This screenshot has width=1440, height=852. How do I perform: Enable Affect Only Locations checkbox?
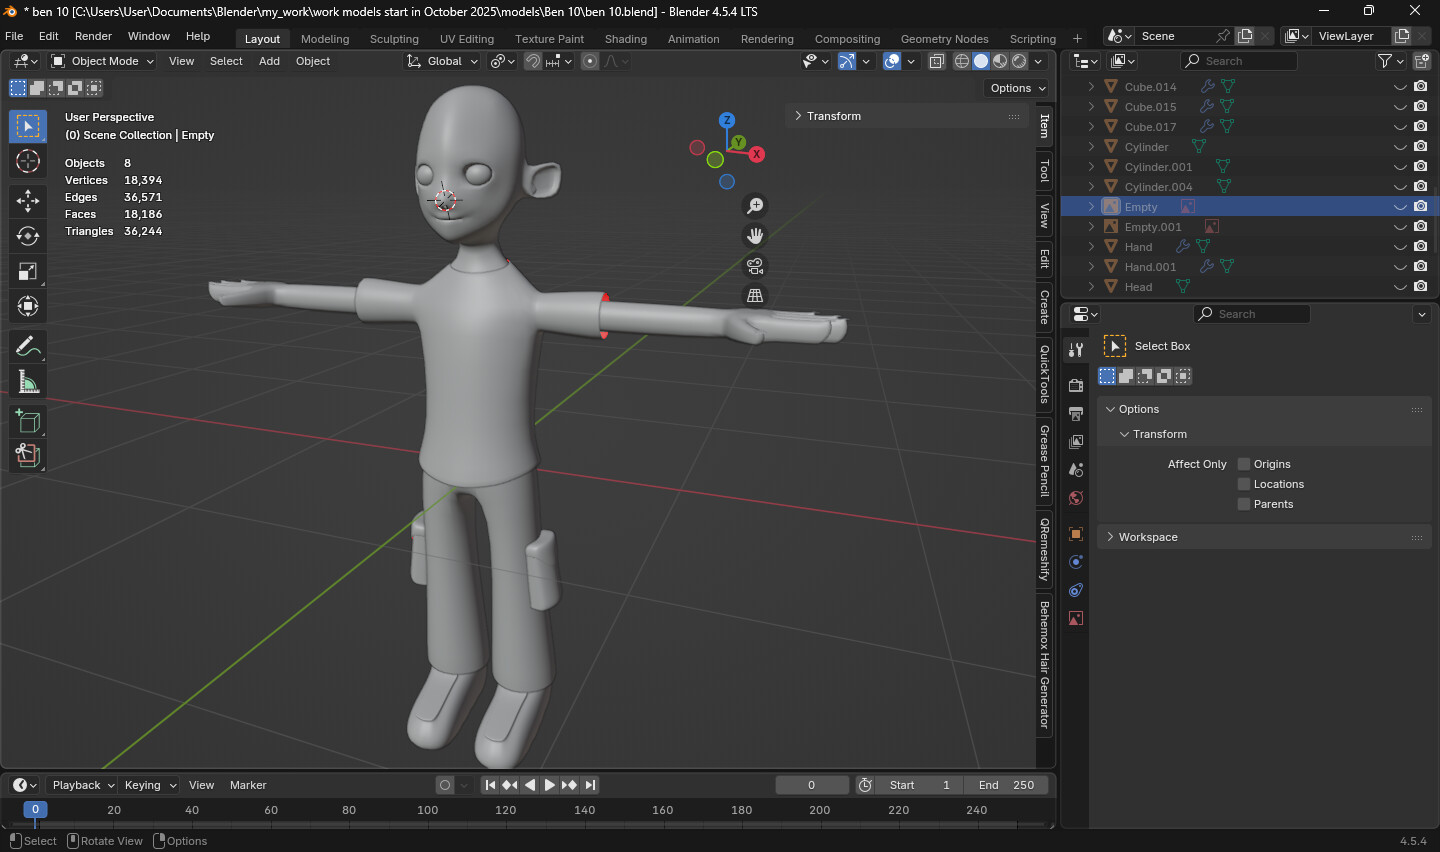[1244, 484]
